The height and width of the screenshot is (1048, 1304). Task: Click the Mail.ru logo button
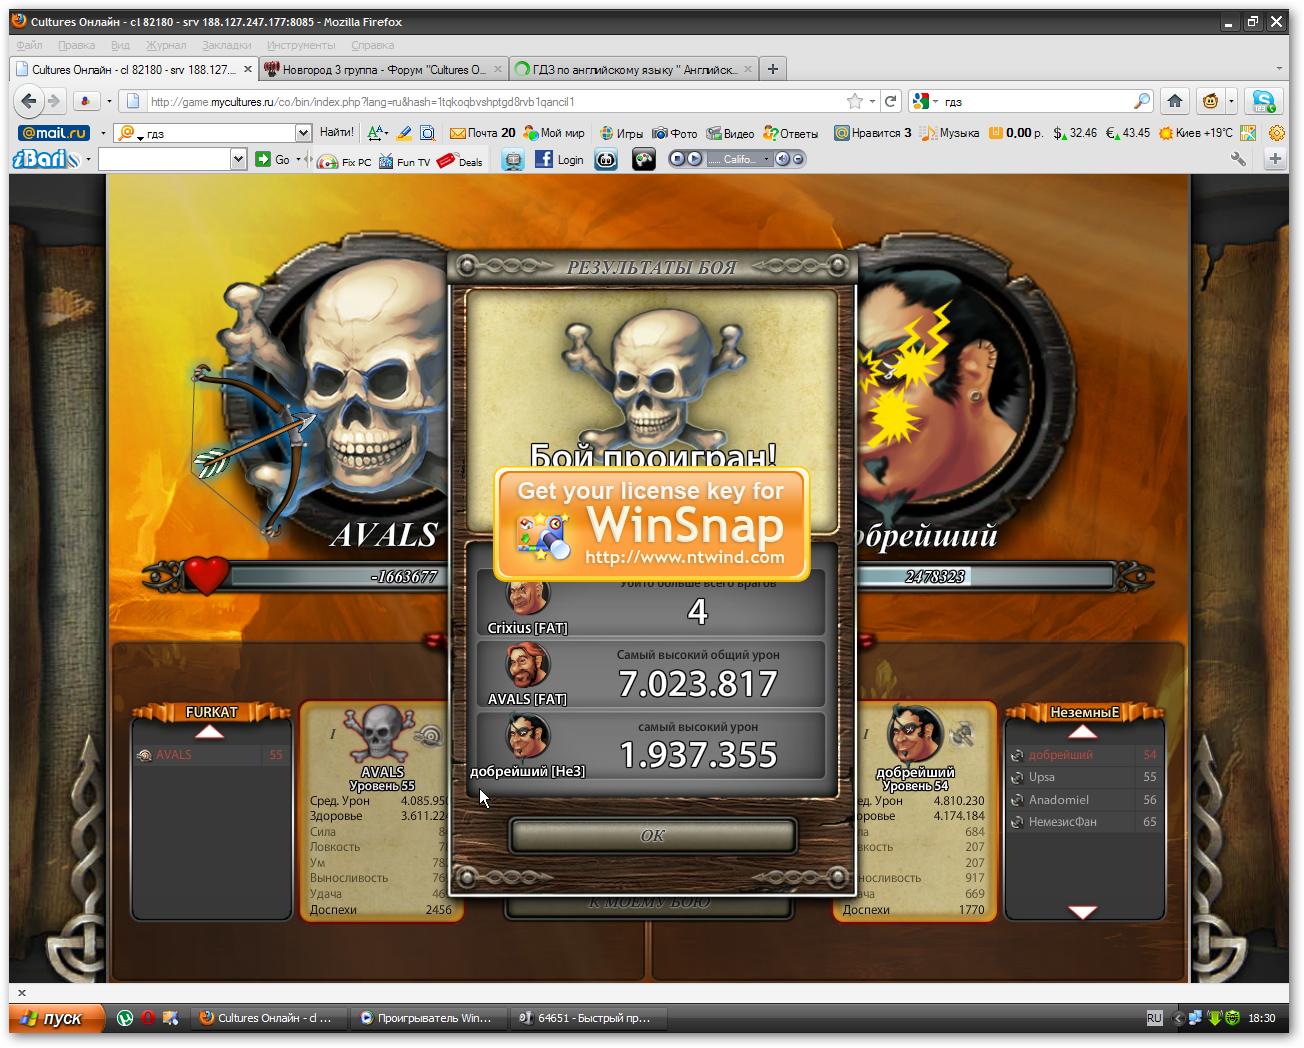point(55,133)
